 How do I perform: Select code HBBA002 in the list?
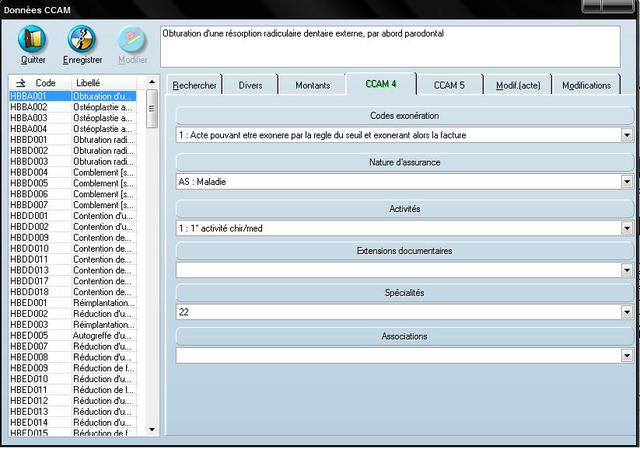tap(29, 107)
